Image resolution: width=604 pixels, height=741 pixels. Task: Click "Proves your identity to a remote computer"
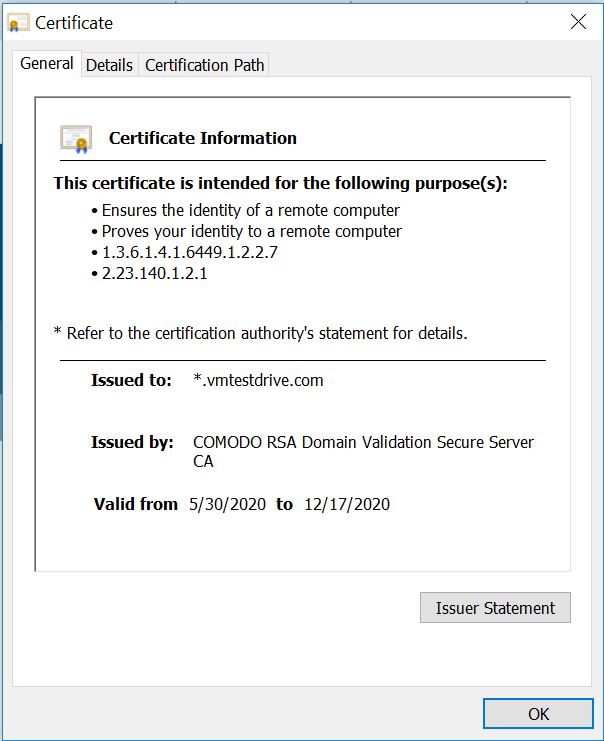pyautogui.click(x=252, y=231)
